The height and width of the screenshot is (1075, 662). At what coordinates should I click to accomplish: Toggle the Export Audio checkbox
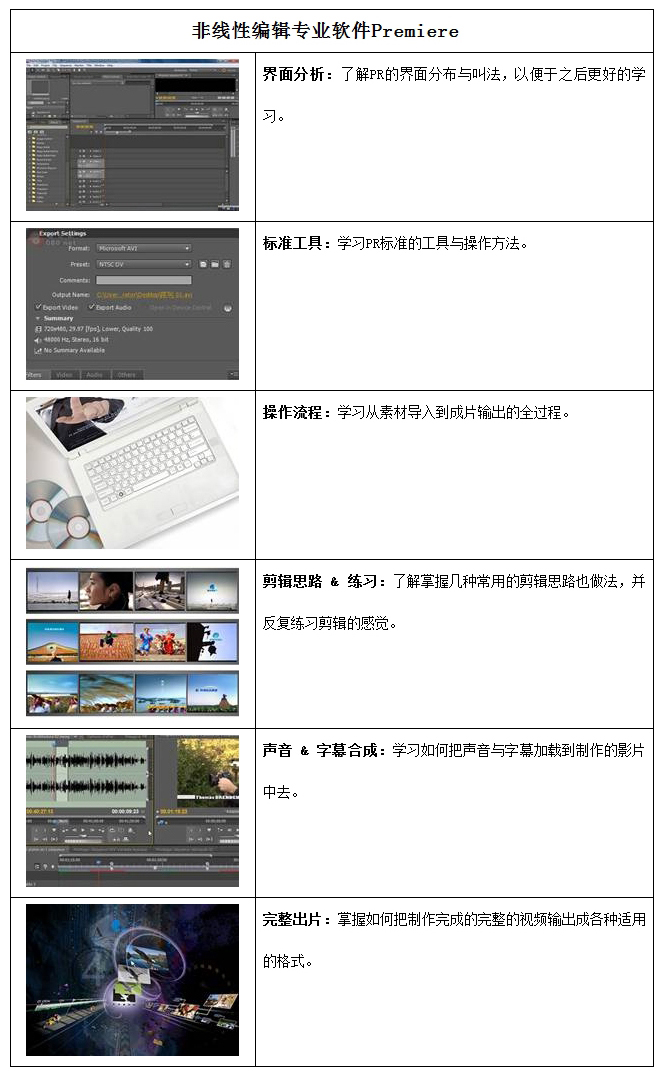pos(90,308)
